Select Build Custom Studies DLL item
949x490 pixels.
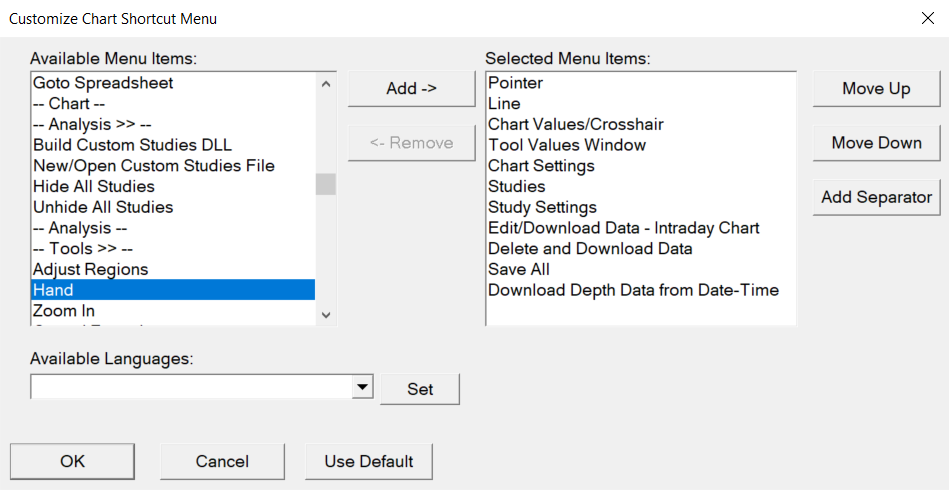pos(132,145)
